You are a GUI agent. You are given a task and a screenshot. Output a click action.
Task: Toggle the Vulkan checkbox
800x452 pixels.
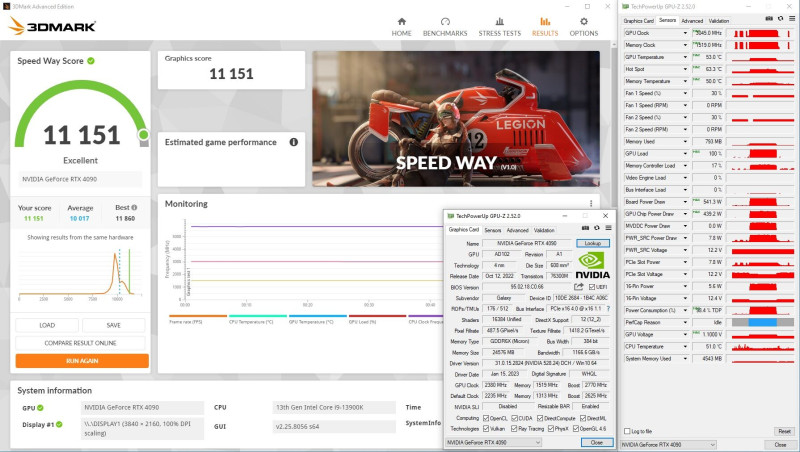[486, 429]
